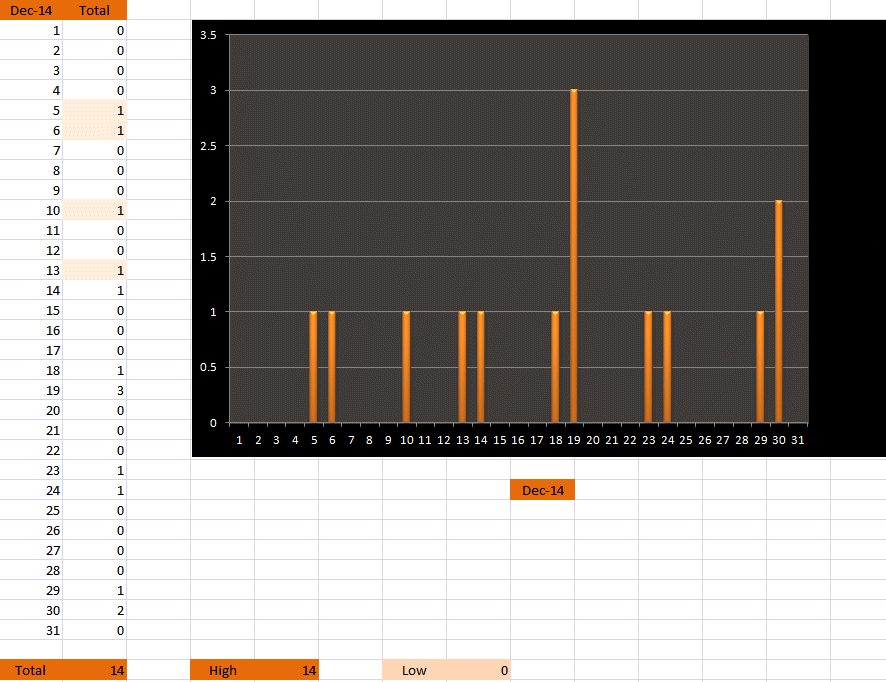Click the 3.5 label on the chart's vertical axis
886x682 pixels.
tap(208, 35)
